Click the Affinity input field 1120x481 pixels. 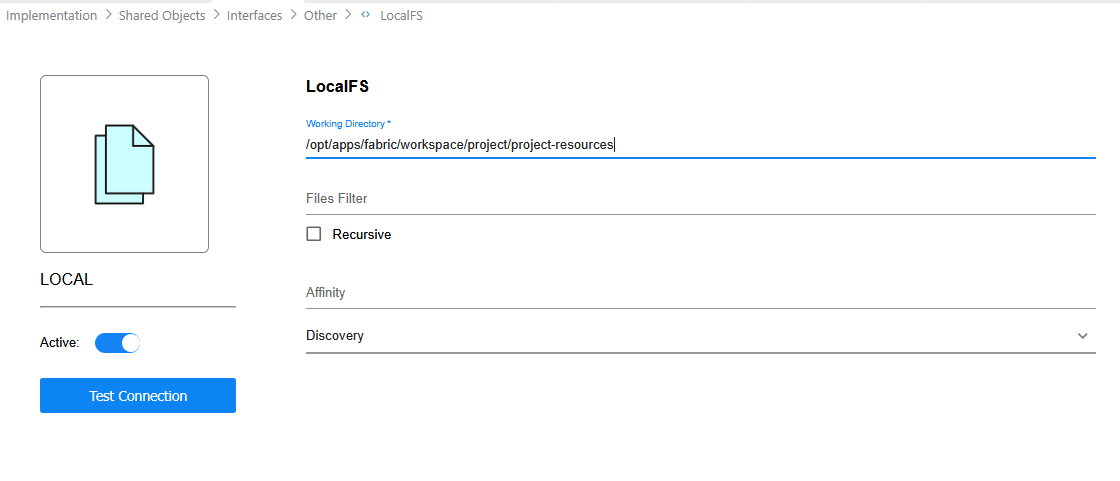coord(700,293)
